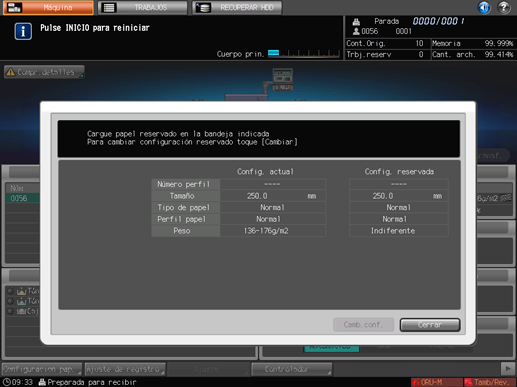Viewport: 517px width, 387px height.
Task: Open the TRABAJOS tab
Action: (143, 7)
